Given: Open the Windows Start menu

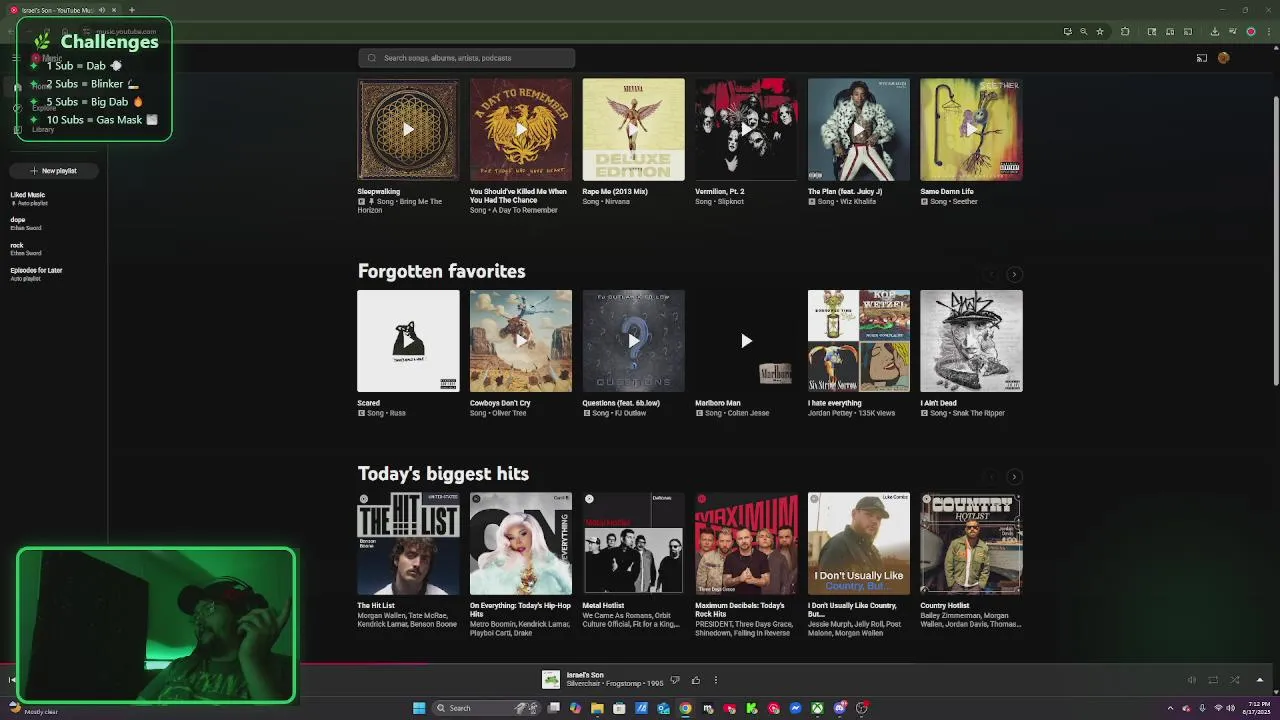Looking at the screenshot, I should click(x=419, y=708).
